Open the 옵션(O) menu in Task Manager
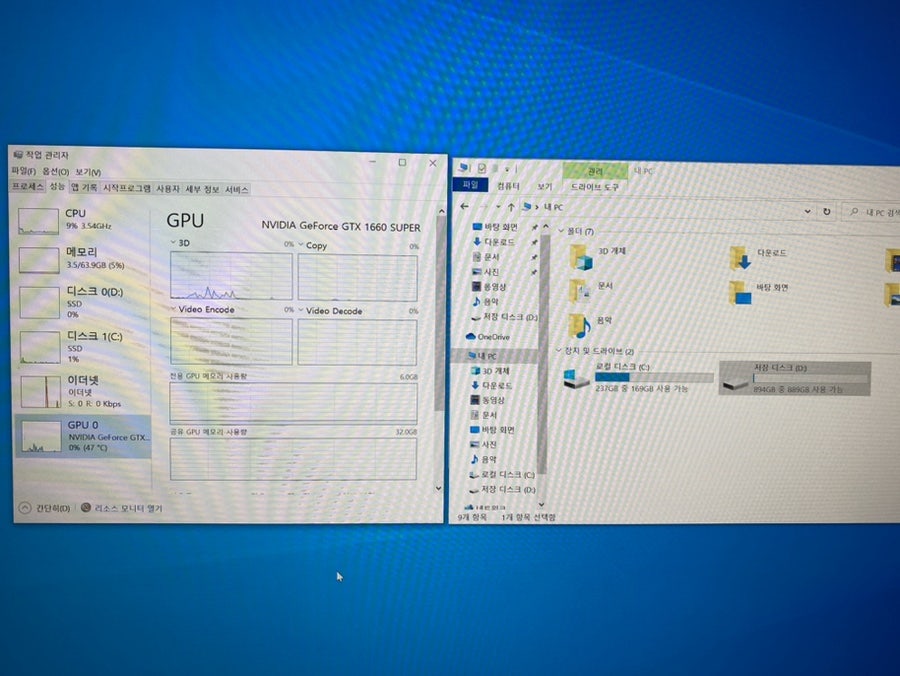This screenshot has height=676, width=900. 56,172
